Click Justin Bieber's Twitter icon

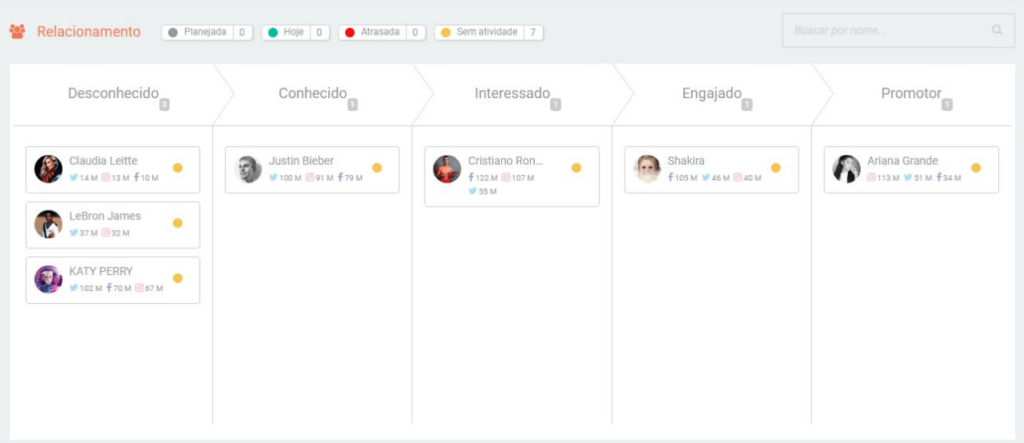click(x=273, y=177)
